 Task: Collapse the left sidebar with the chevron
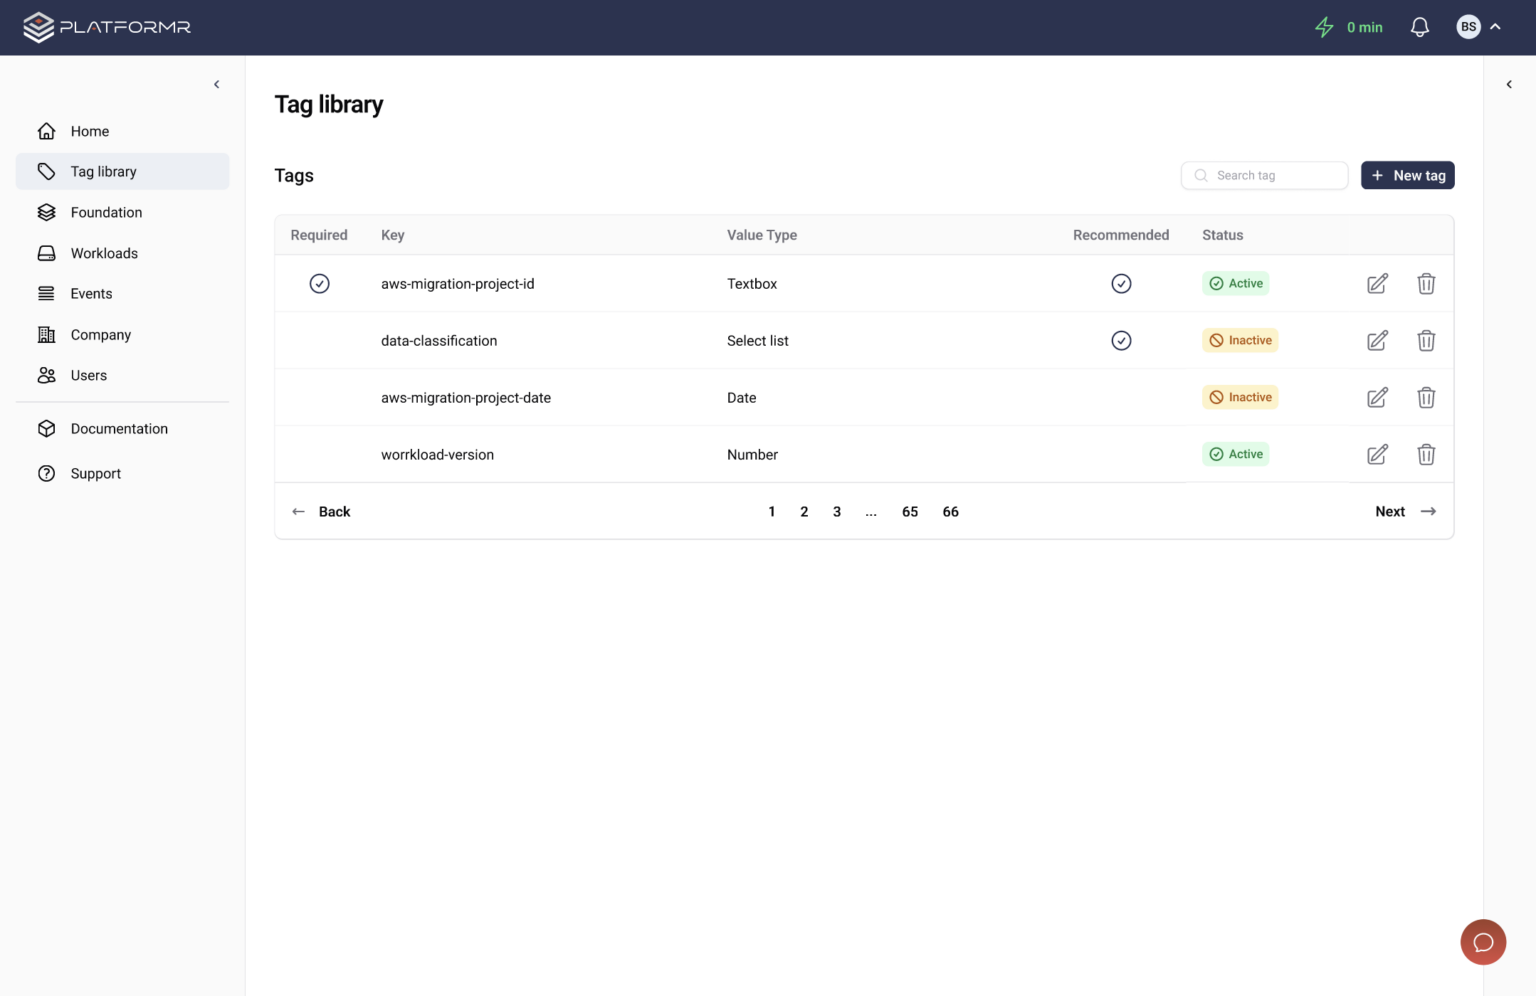tap(216, 84)
